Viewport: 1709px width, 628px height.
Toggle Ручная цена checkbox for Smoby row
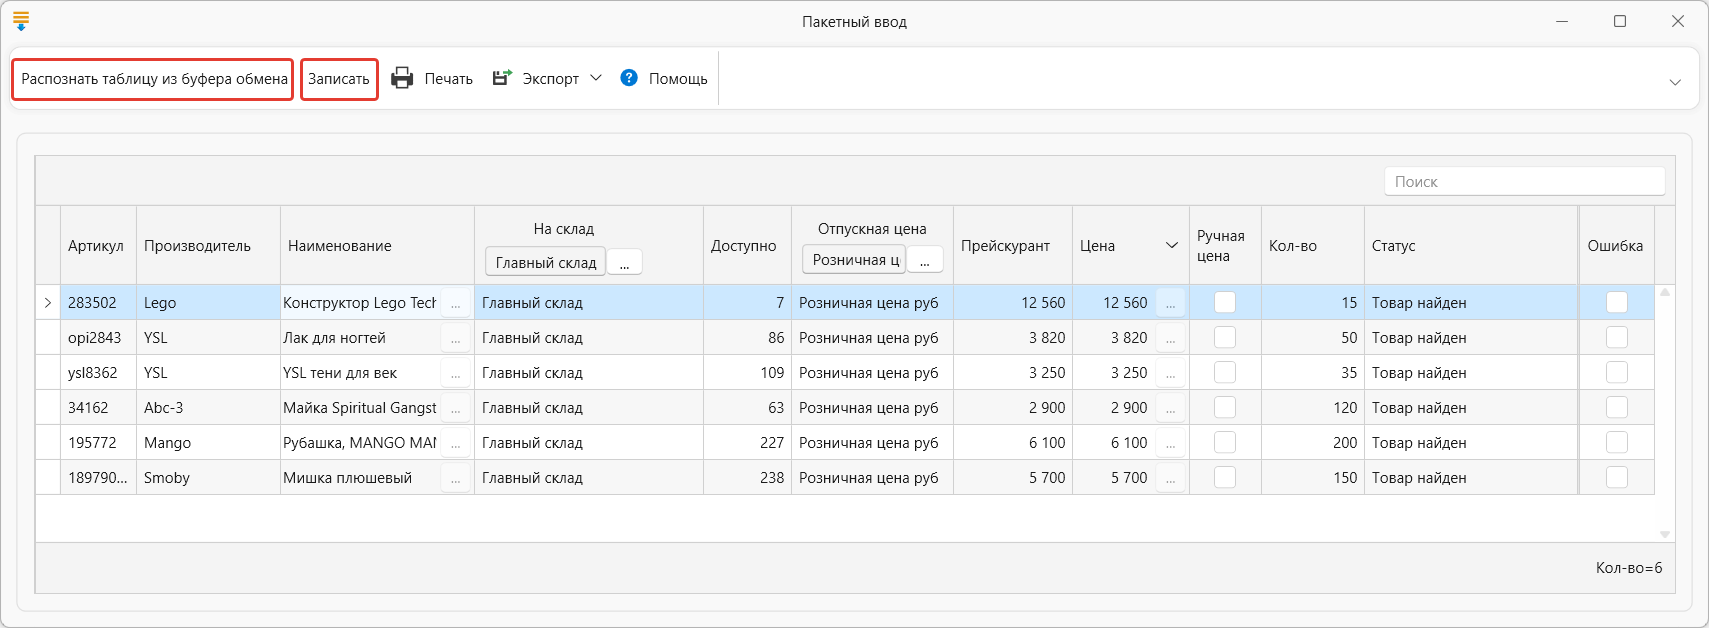pos(1225,477)
